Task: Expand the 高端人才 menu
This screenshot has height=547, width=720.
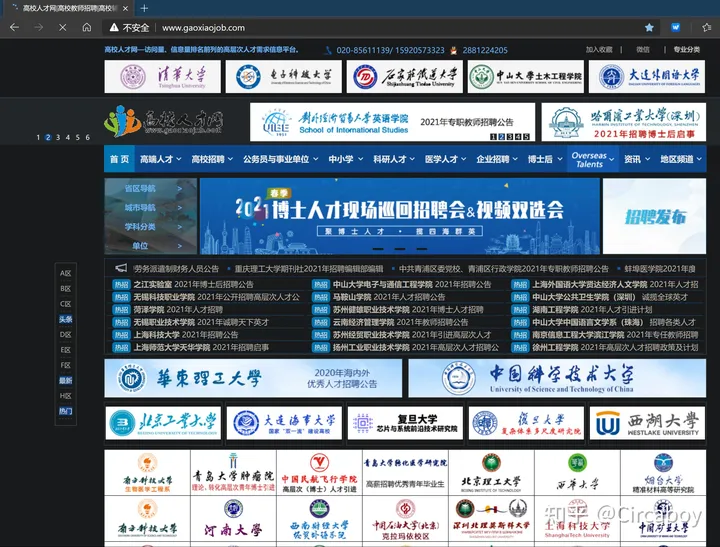Action: [160, 159]
